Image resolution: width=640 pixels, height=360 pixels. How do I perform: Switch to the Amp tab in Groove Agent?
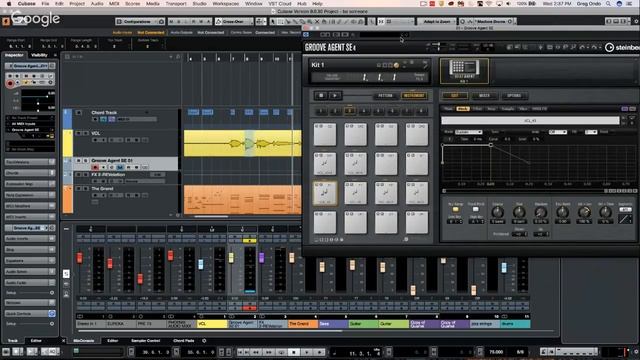click(491, 109)
